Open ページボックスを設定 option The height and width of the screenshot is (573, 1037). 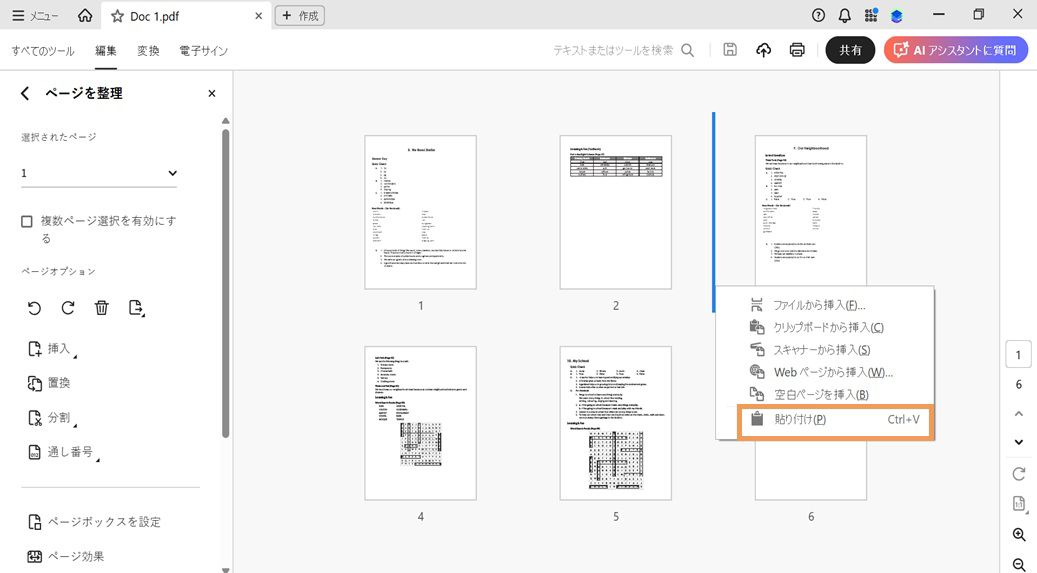pos(95,522)
